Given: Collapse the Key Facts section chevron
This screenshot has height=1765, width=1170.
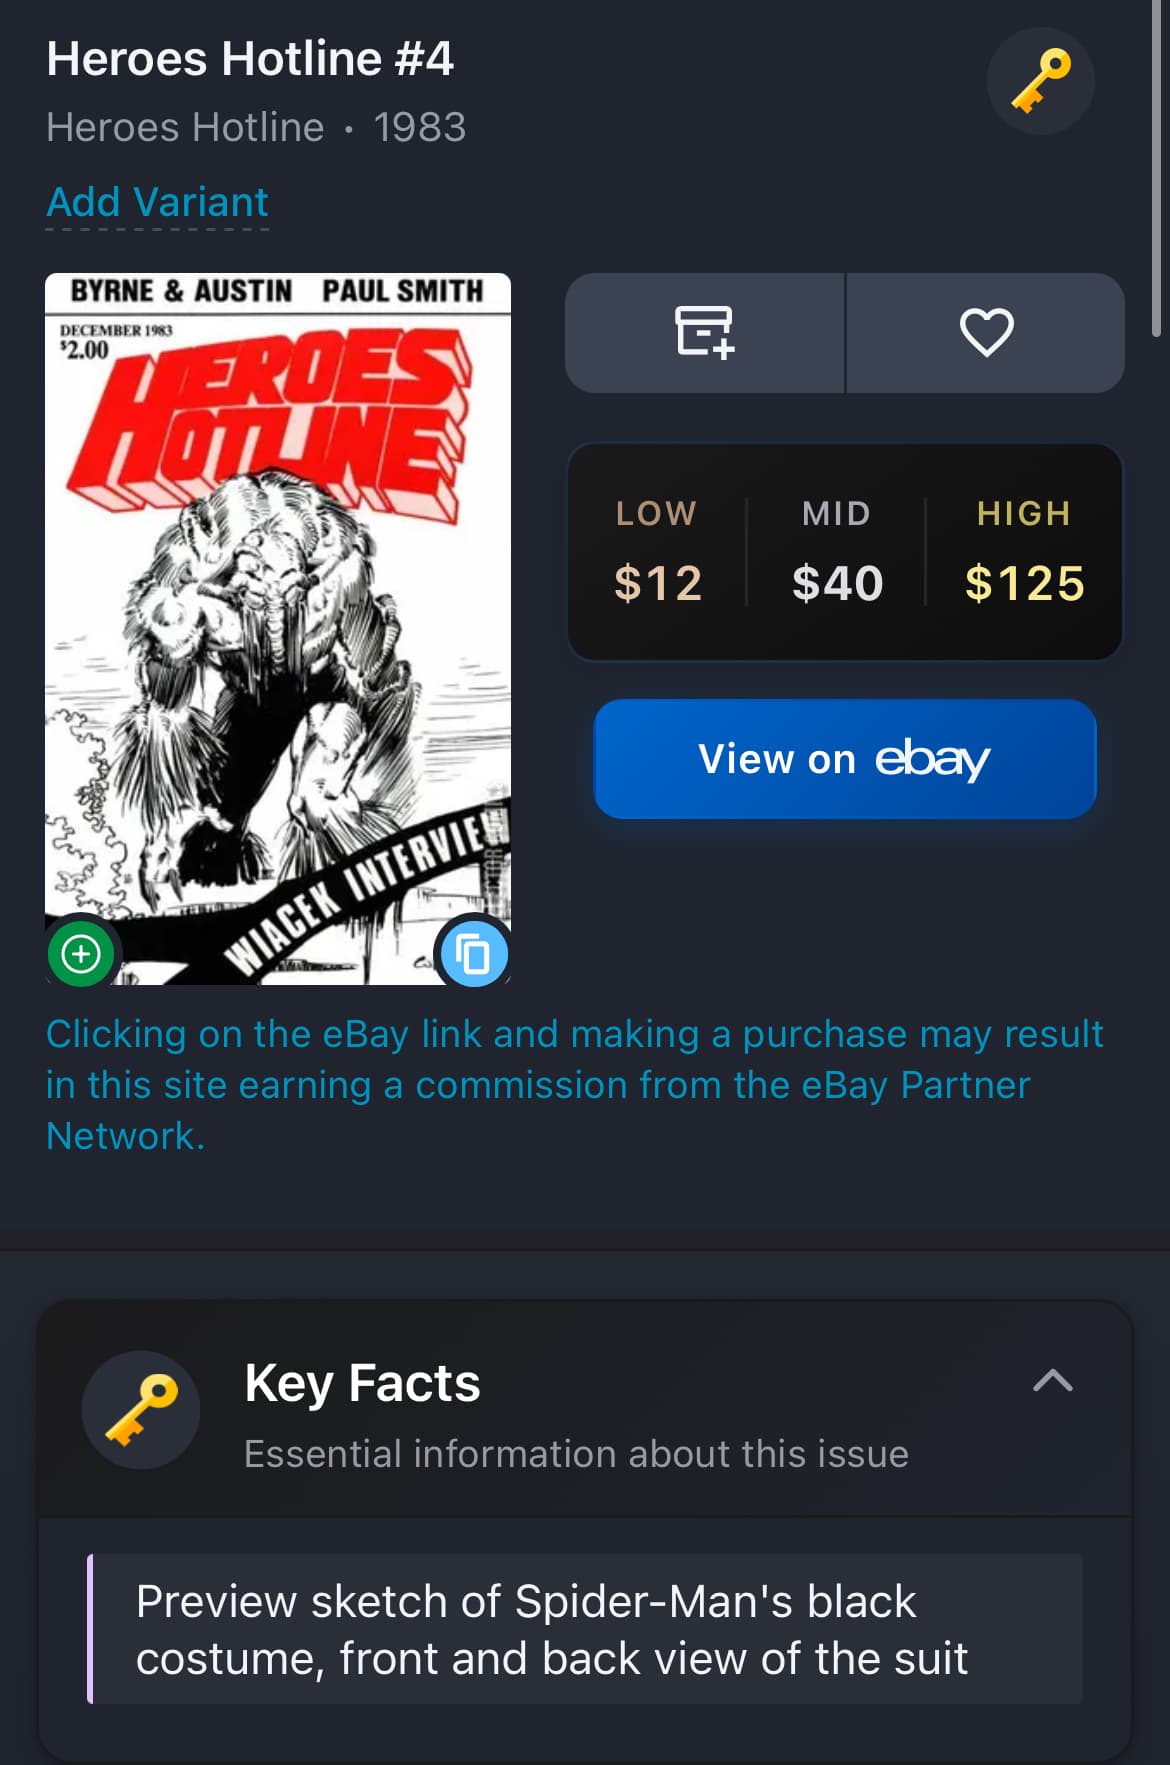Looking at the screenshot, I should [x=1052, y=1381].
